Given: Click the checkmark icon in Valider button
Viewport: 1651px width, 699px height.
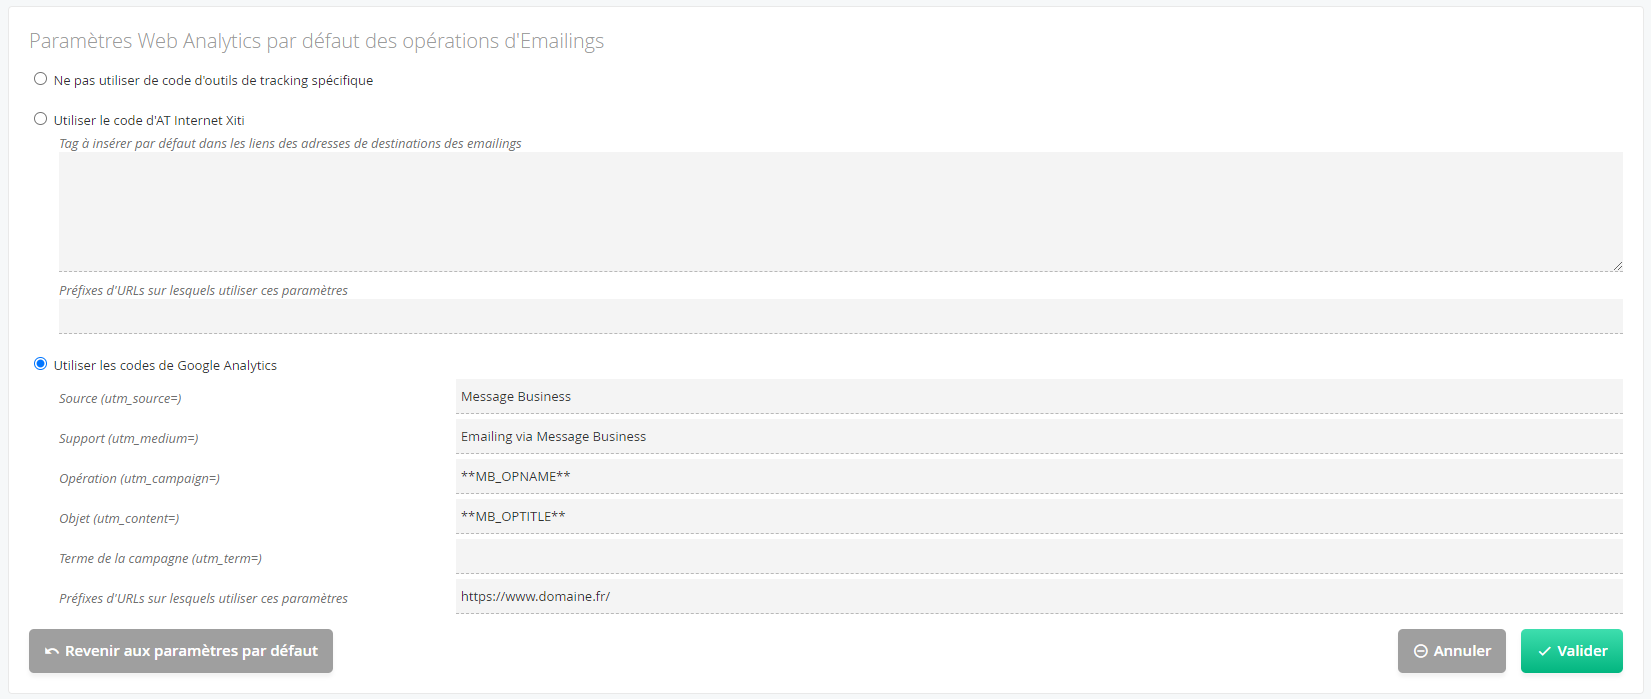Looking at the screenshot, I should pos(1544,651).
